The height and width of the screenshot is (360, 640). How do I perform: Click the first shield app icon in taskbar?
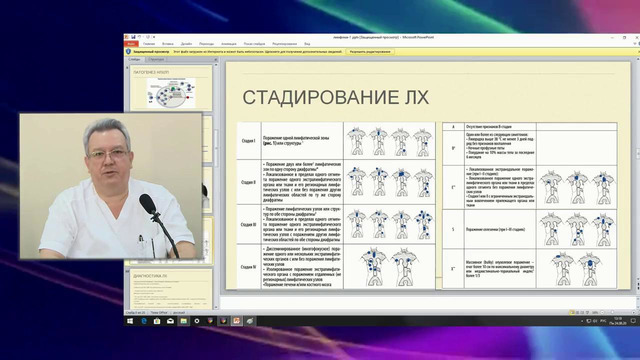tap(210, 321)
